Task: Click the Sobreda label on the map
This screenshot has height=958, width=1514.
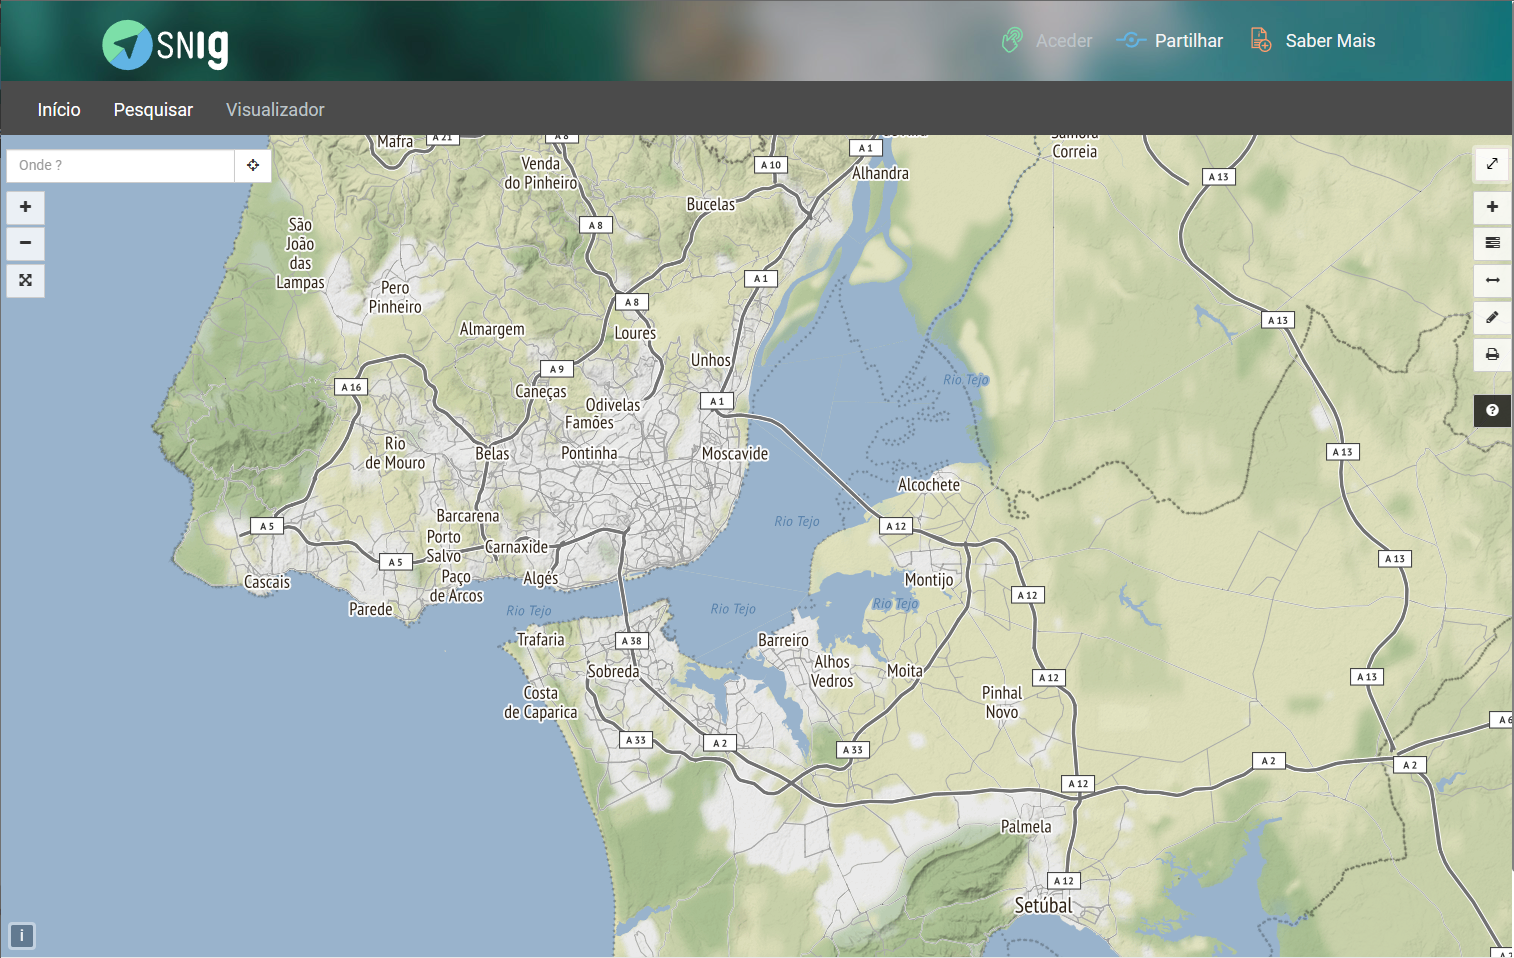Action: 613,672
